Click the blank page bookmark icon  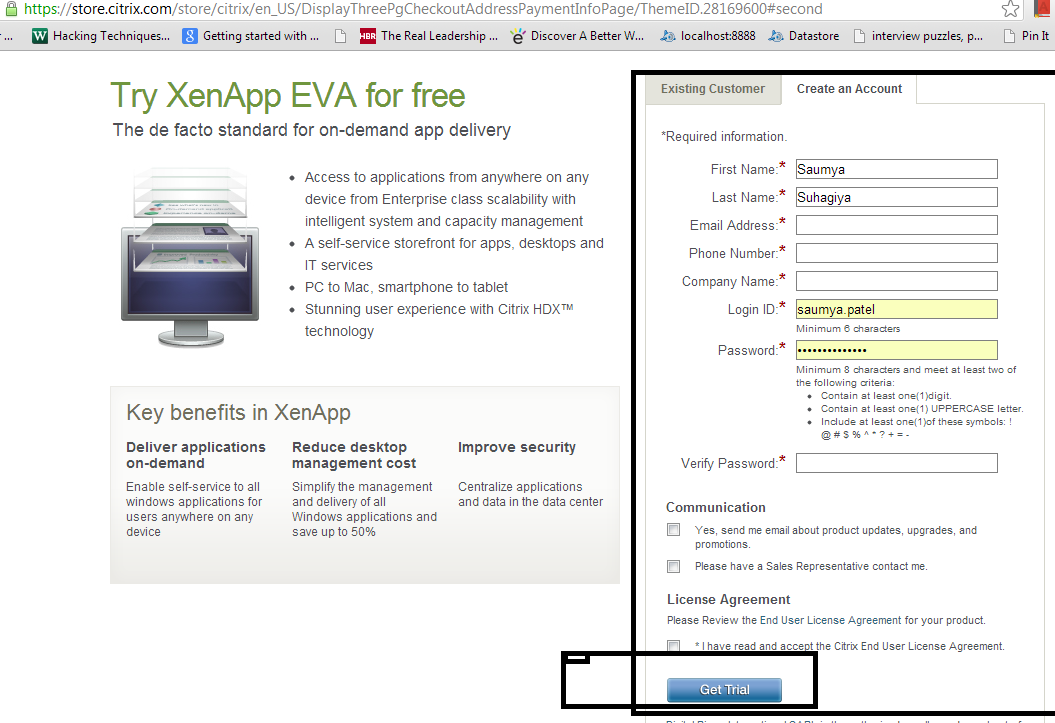(x=340, y=36)
